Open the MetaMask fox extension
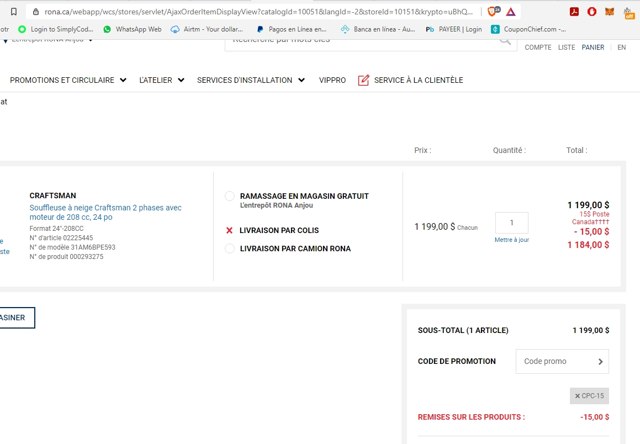Screen dimensions: 640x444 [x=610, y=12]
